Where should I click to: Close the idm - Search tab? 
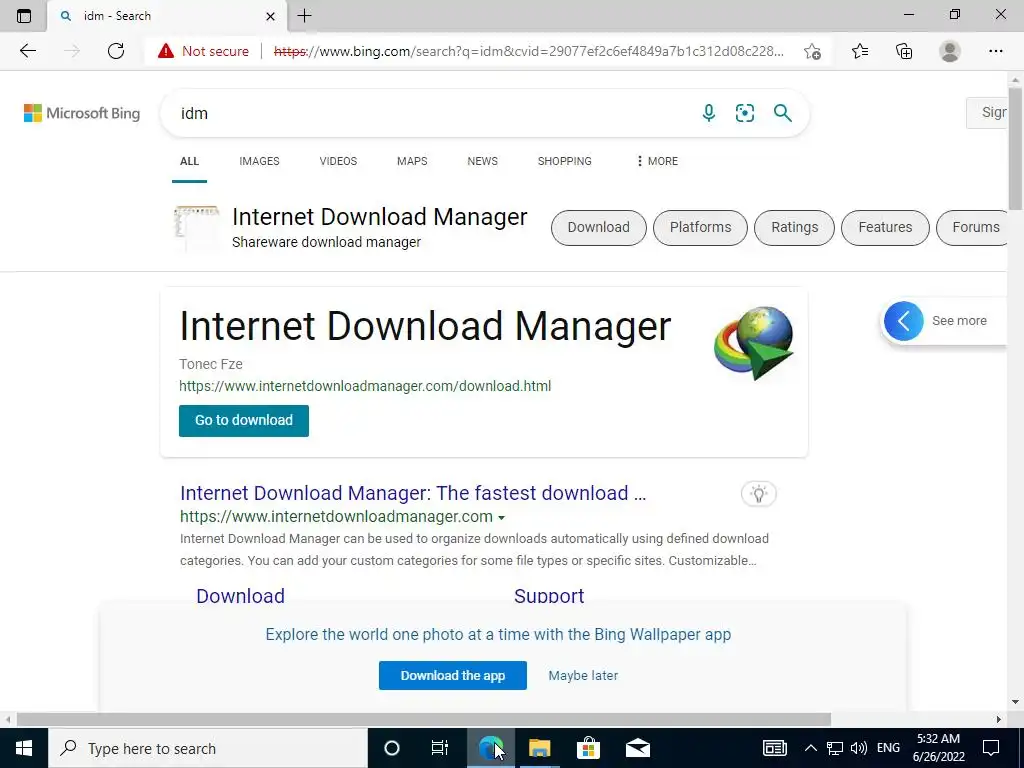(x=270, y=16)
